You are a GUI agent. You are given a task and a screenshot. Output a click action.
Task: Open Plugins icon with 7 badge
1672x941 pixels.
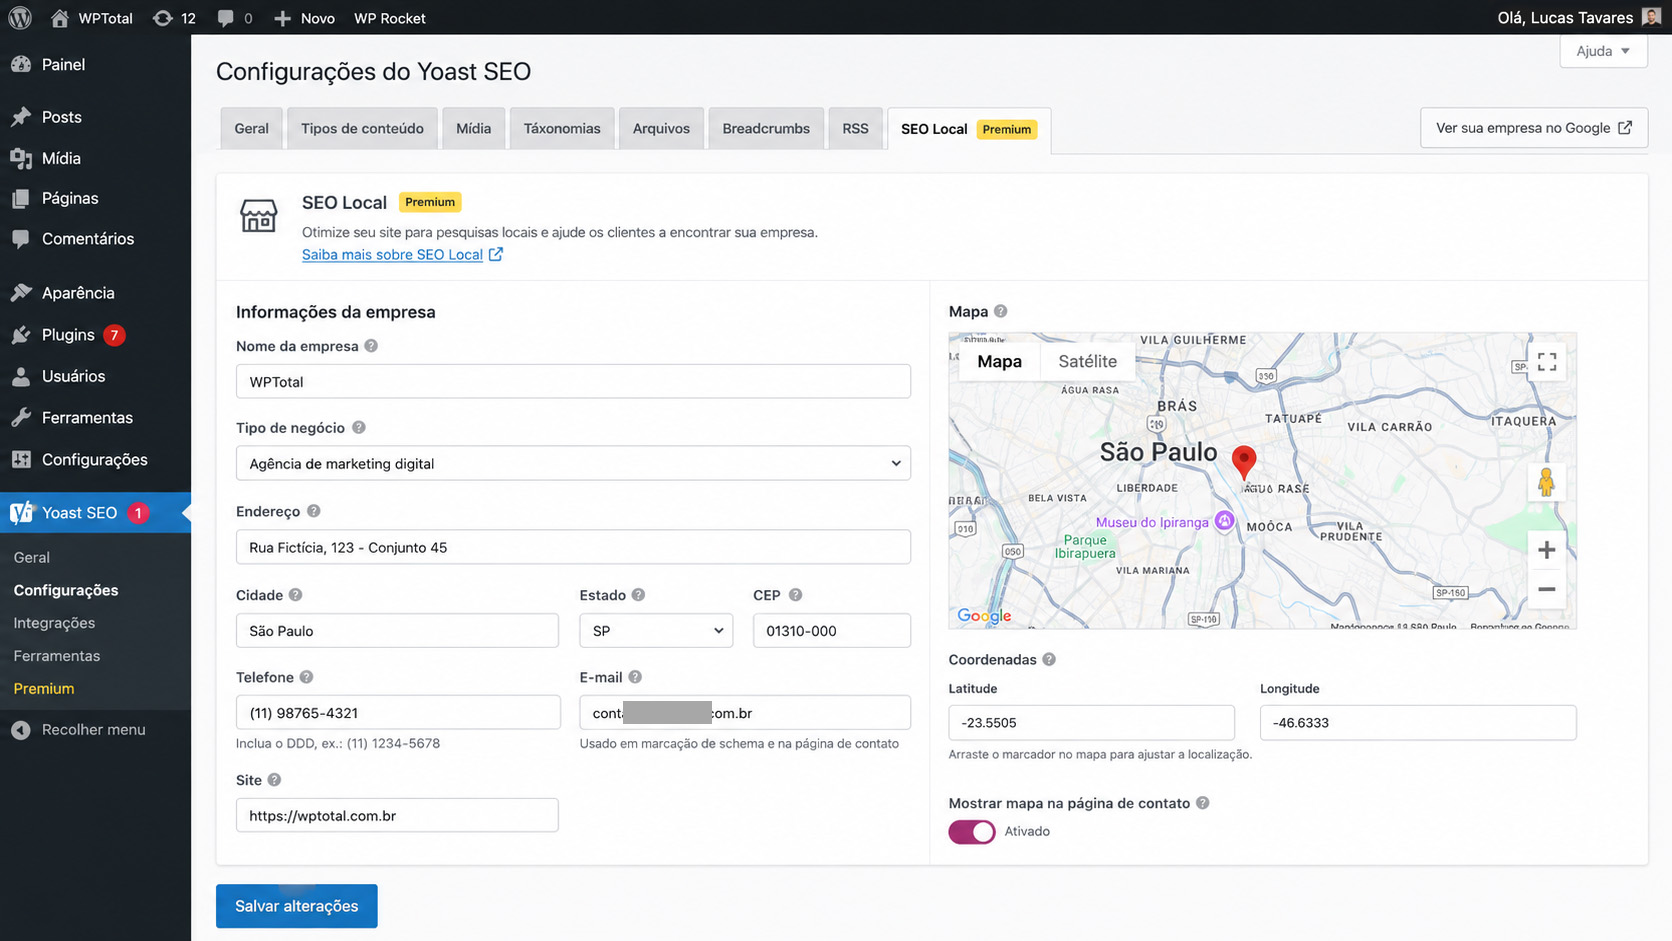coord(21,335)
